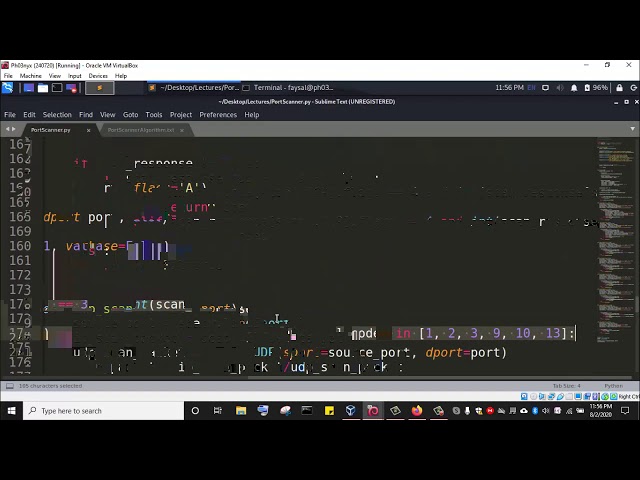Open the Sublime Text Preferences menu
Screen dimensions: 640x480
(x=218, y=115)
